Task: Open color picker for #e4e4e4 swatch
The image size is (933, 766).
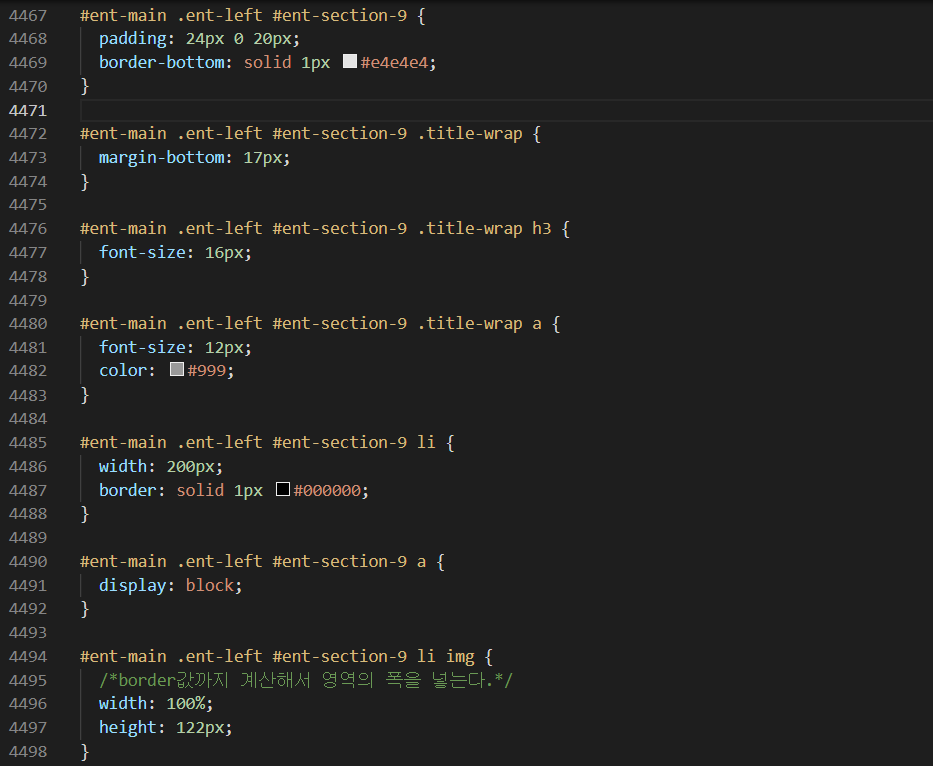Action: (350, 61)
